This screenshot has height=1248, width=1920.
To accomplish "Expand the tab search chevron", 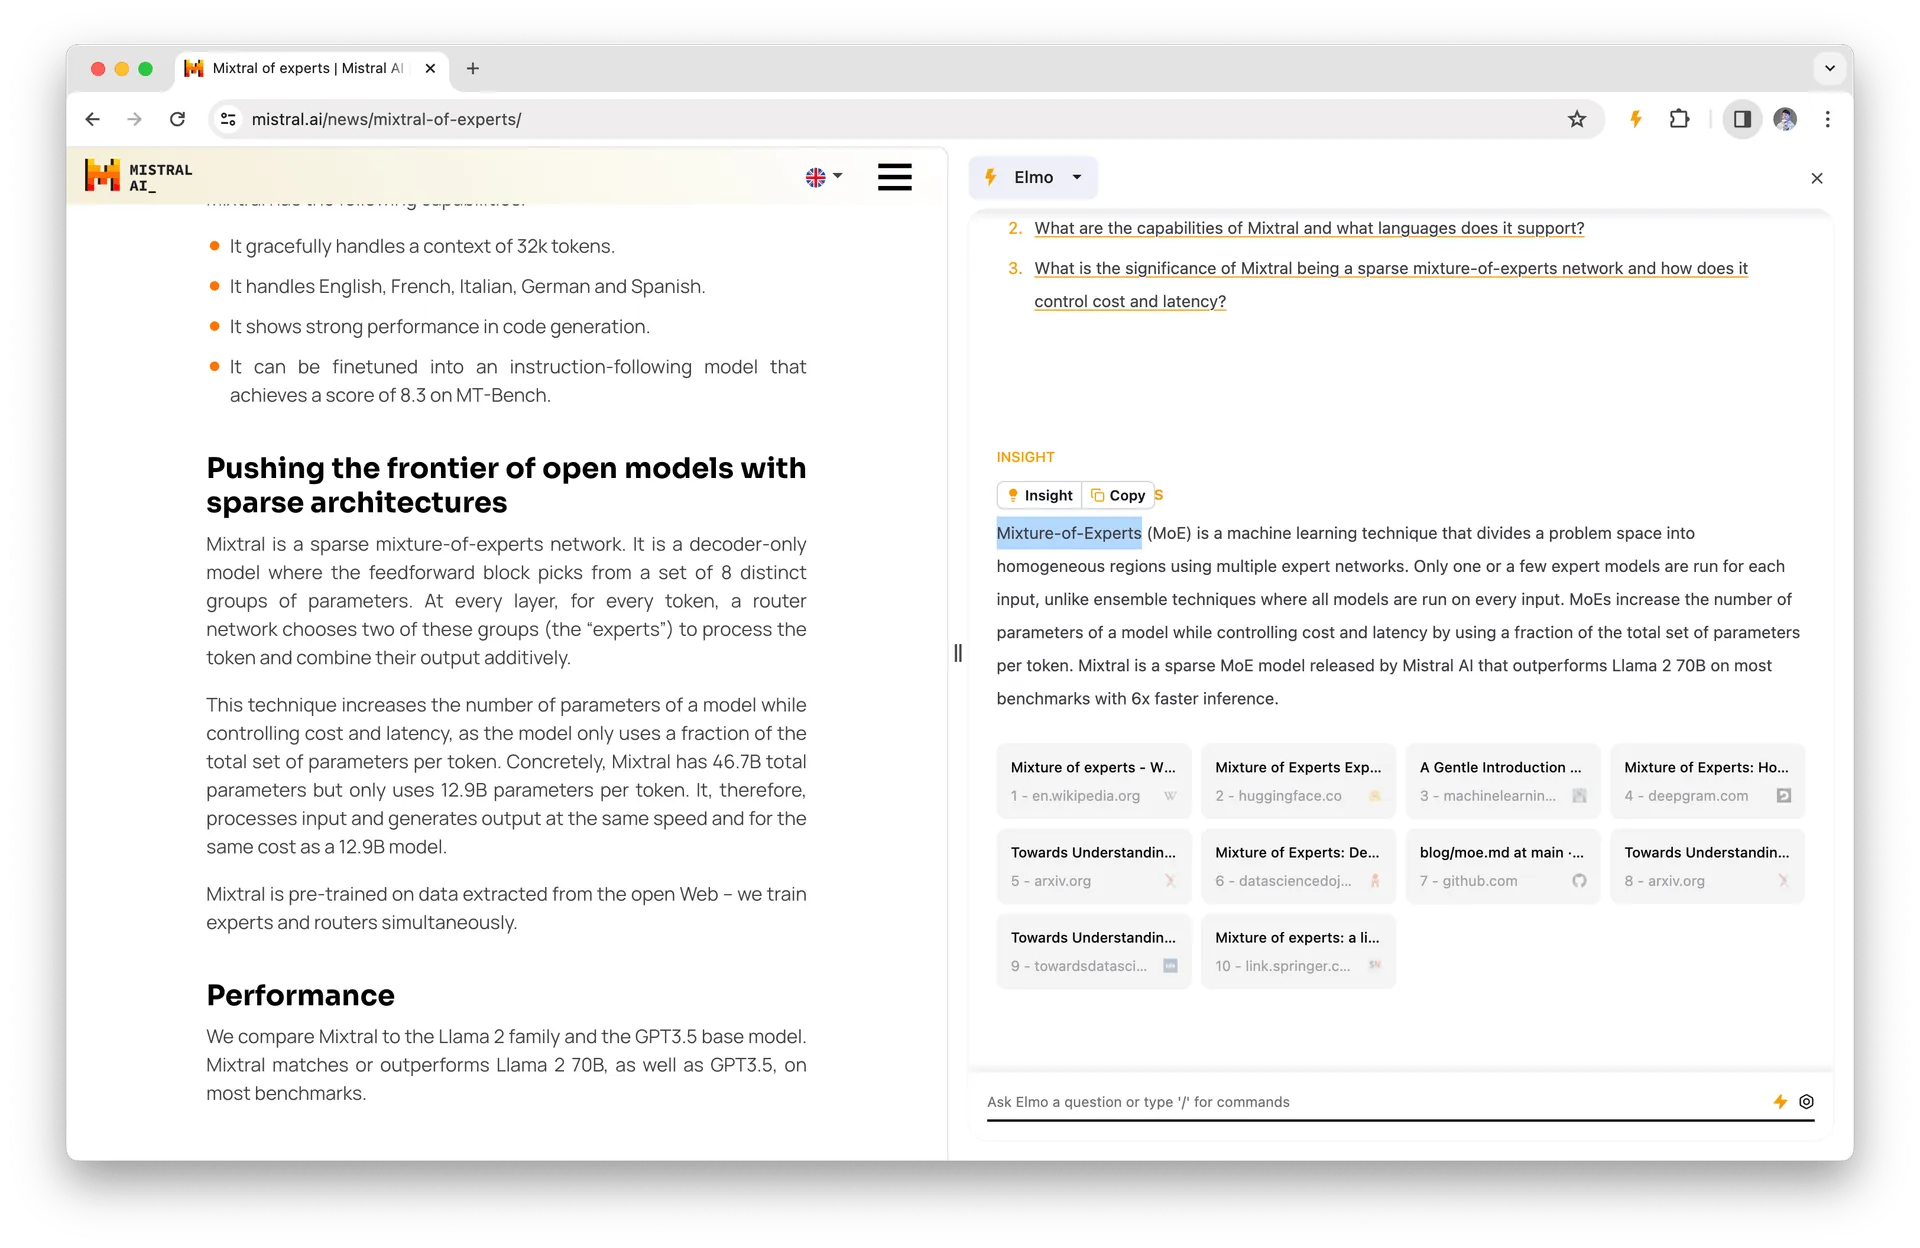I will 1829,68.
